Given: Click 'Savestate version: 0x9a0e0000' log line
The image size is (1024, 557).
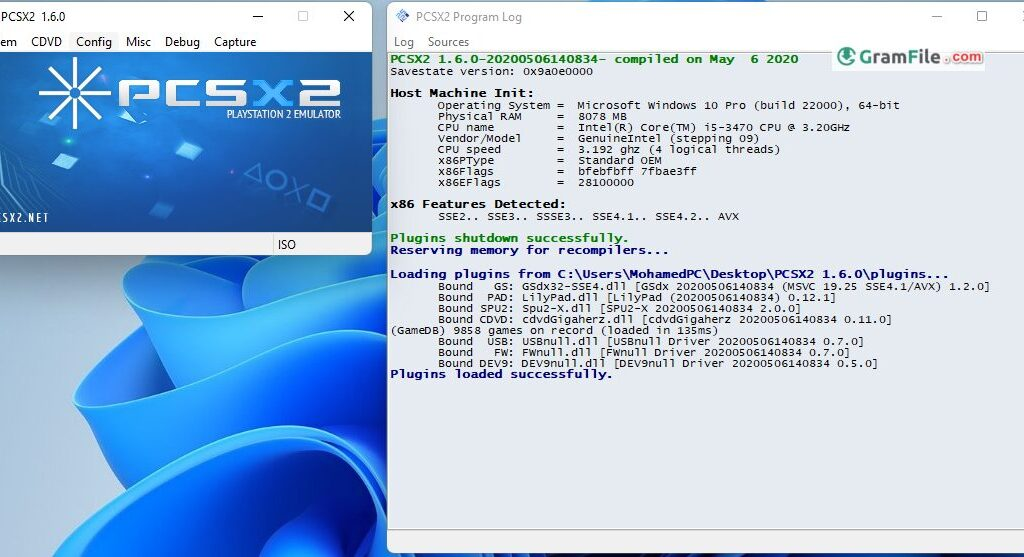Looking at the screenshot, I should click(x=492, y=72).
